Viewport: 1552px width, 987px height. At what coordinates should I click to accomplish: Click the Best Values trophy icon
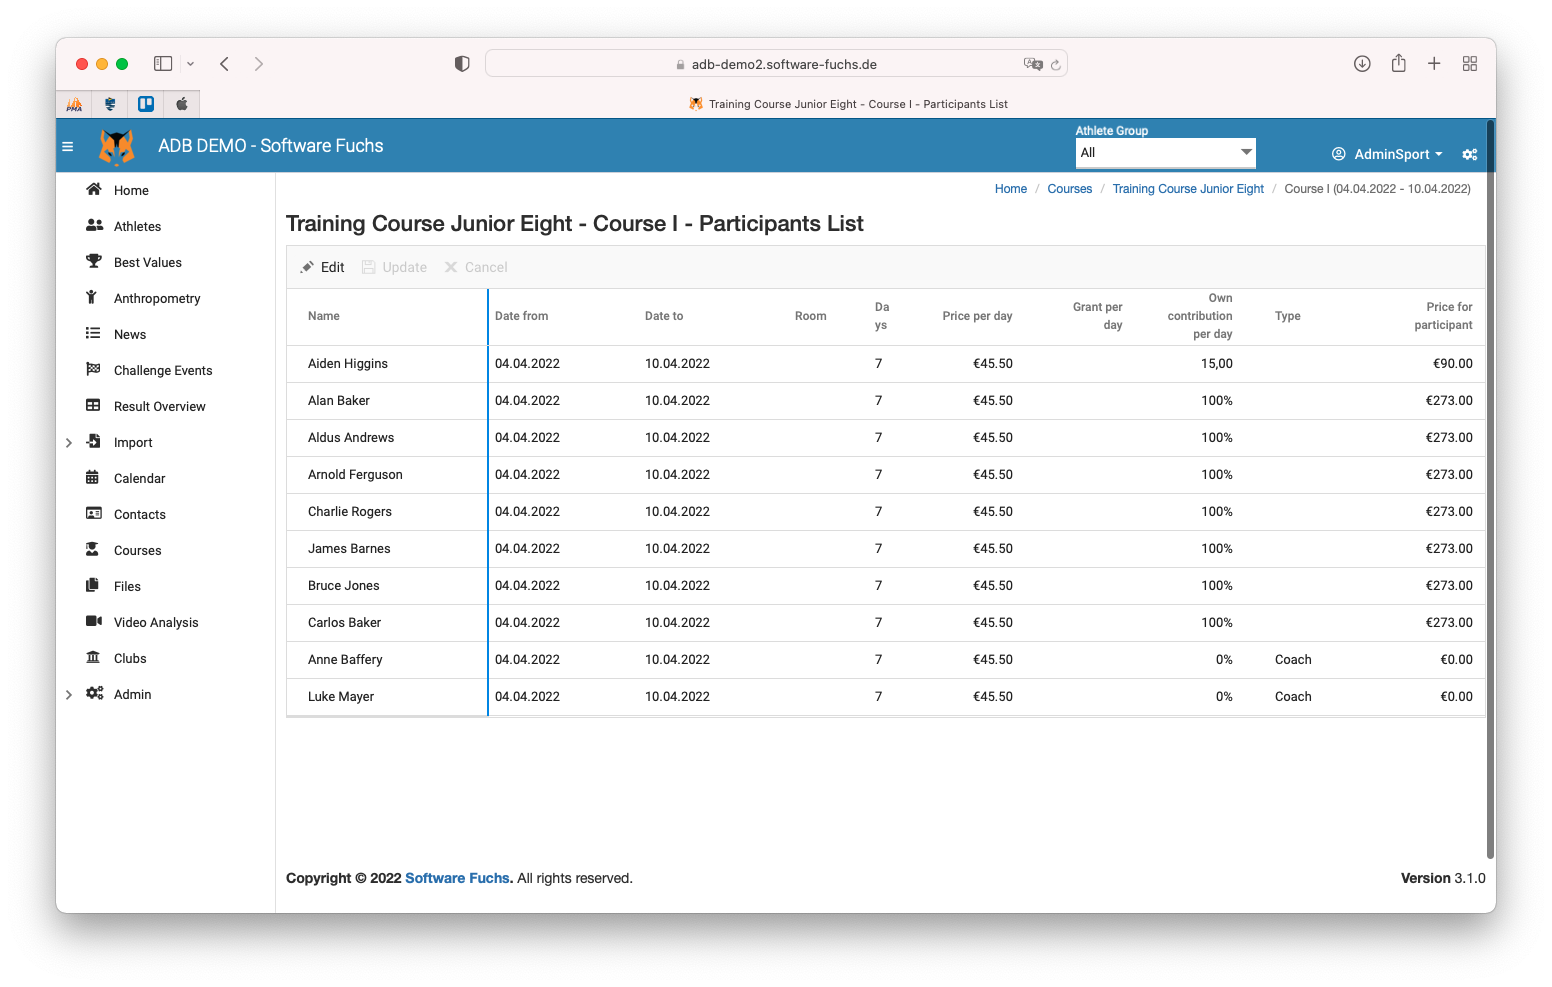coord(94,262)
